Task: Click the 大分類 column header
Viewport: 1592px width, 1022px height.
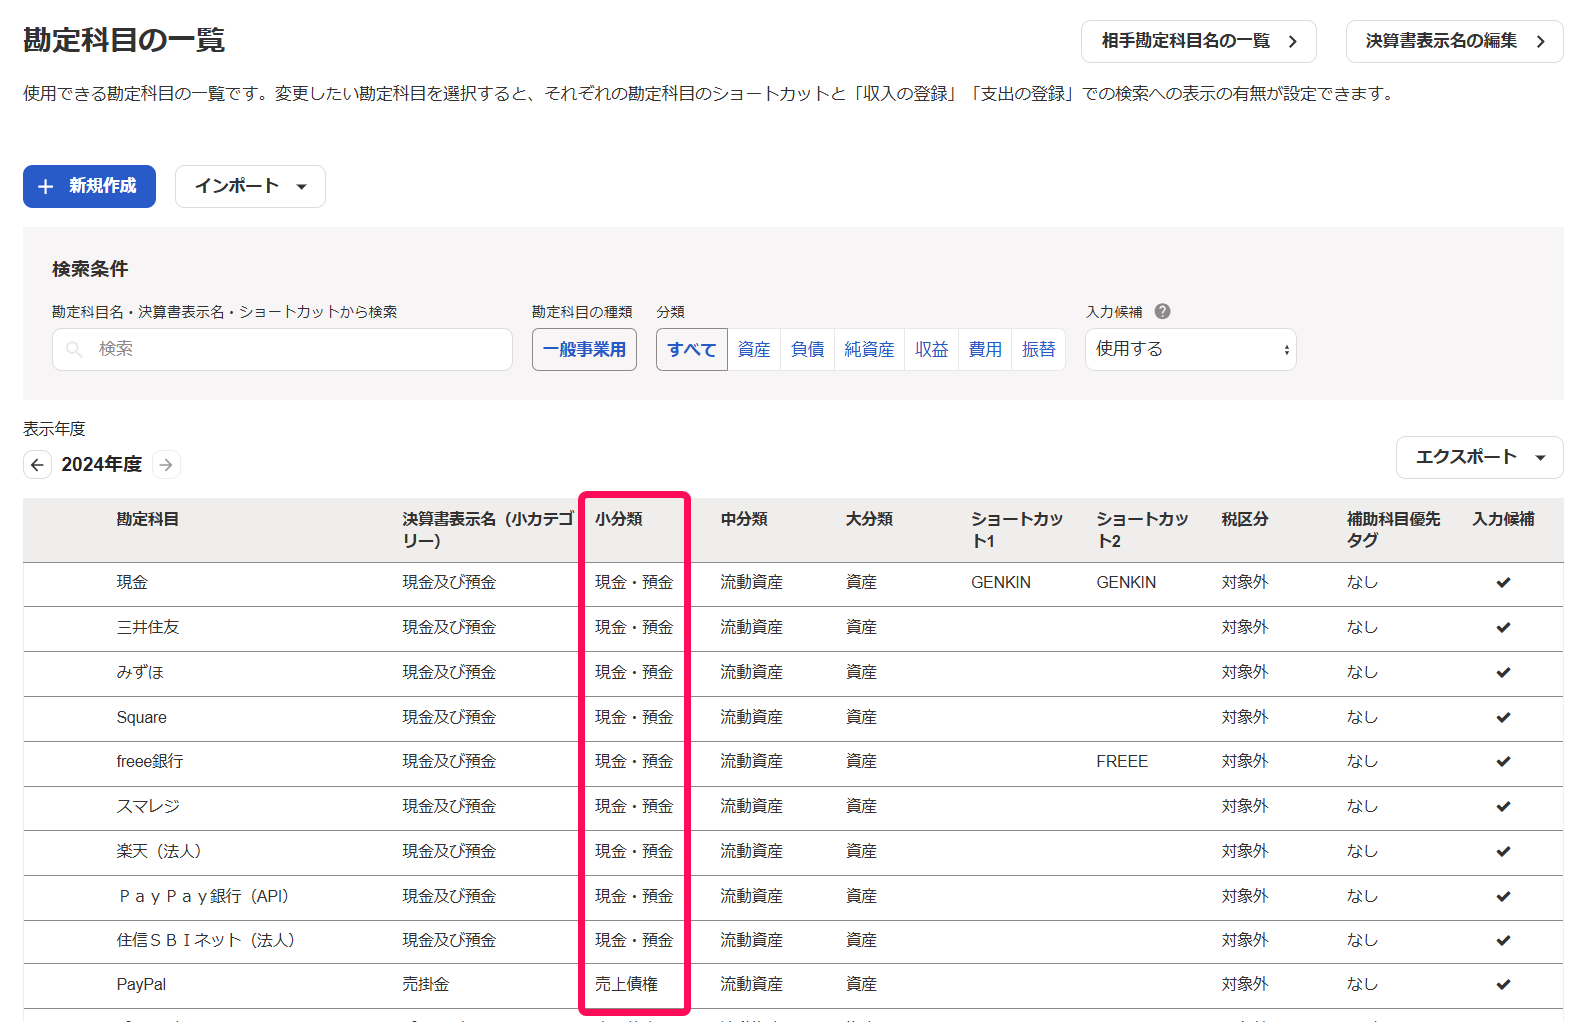Action: pos(869,519)
